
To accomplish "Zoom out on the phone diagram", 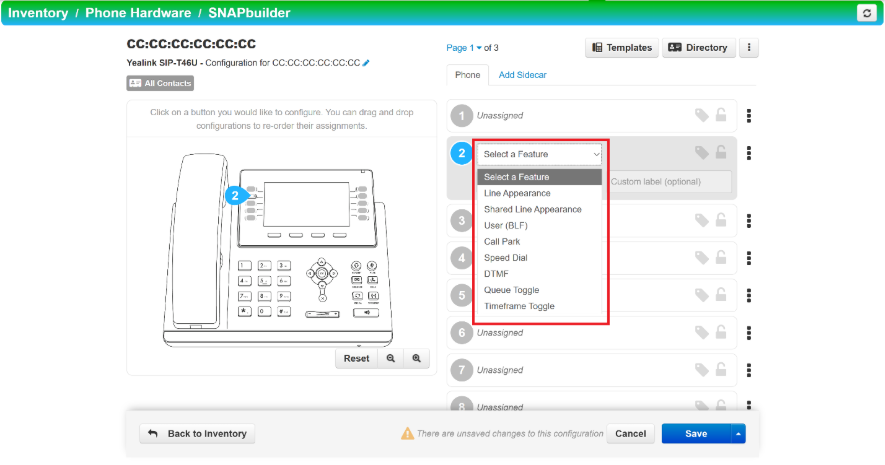I will pyautogui.click(x=391, y=358).
